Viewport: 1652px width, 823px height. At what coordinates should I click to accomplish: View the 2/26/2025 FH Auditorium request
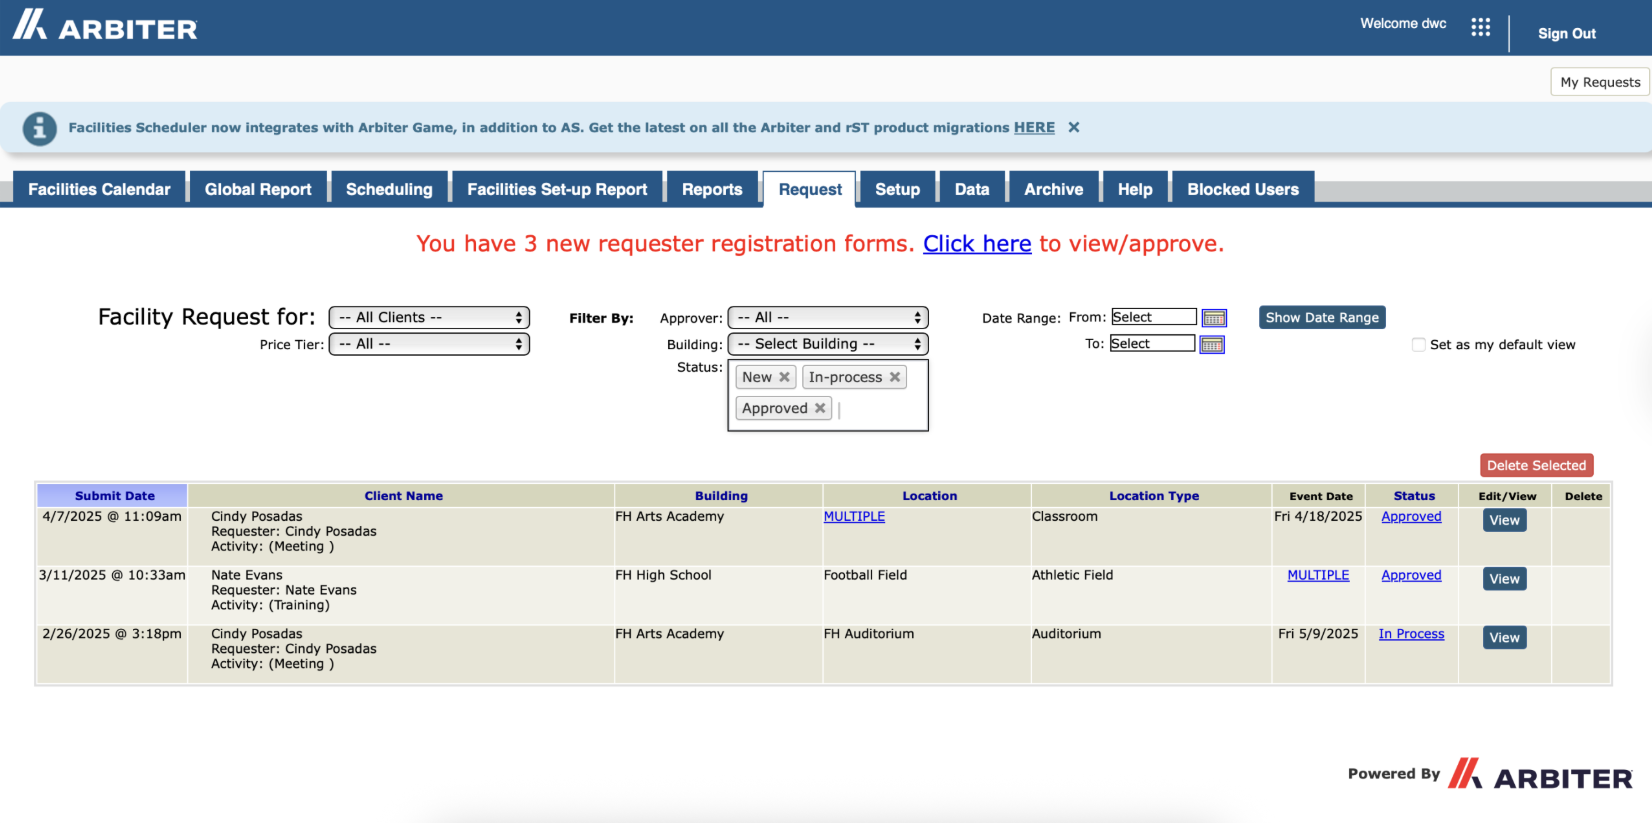pos(1504,638)
